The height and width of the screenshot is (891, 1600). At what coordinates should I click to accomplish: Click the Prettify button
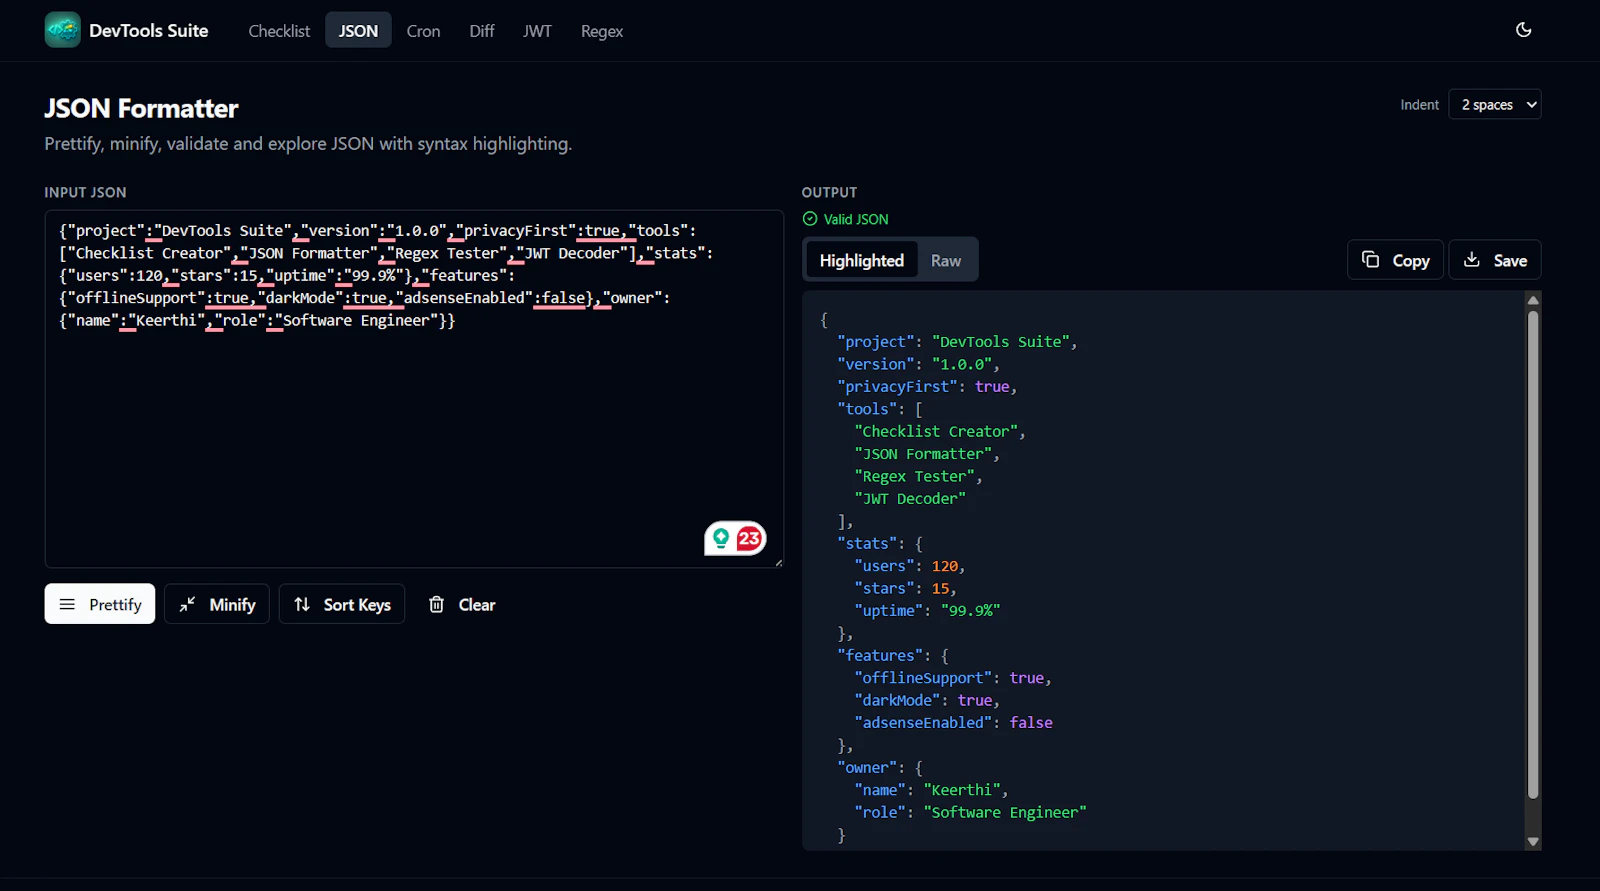pyautogui.click(x=100, y=604)
